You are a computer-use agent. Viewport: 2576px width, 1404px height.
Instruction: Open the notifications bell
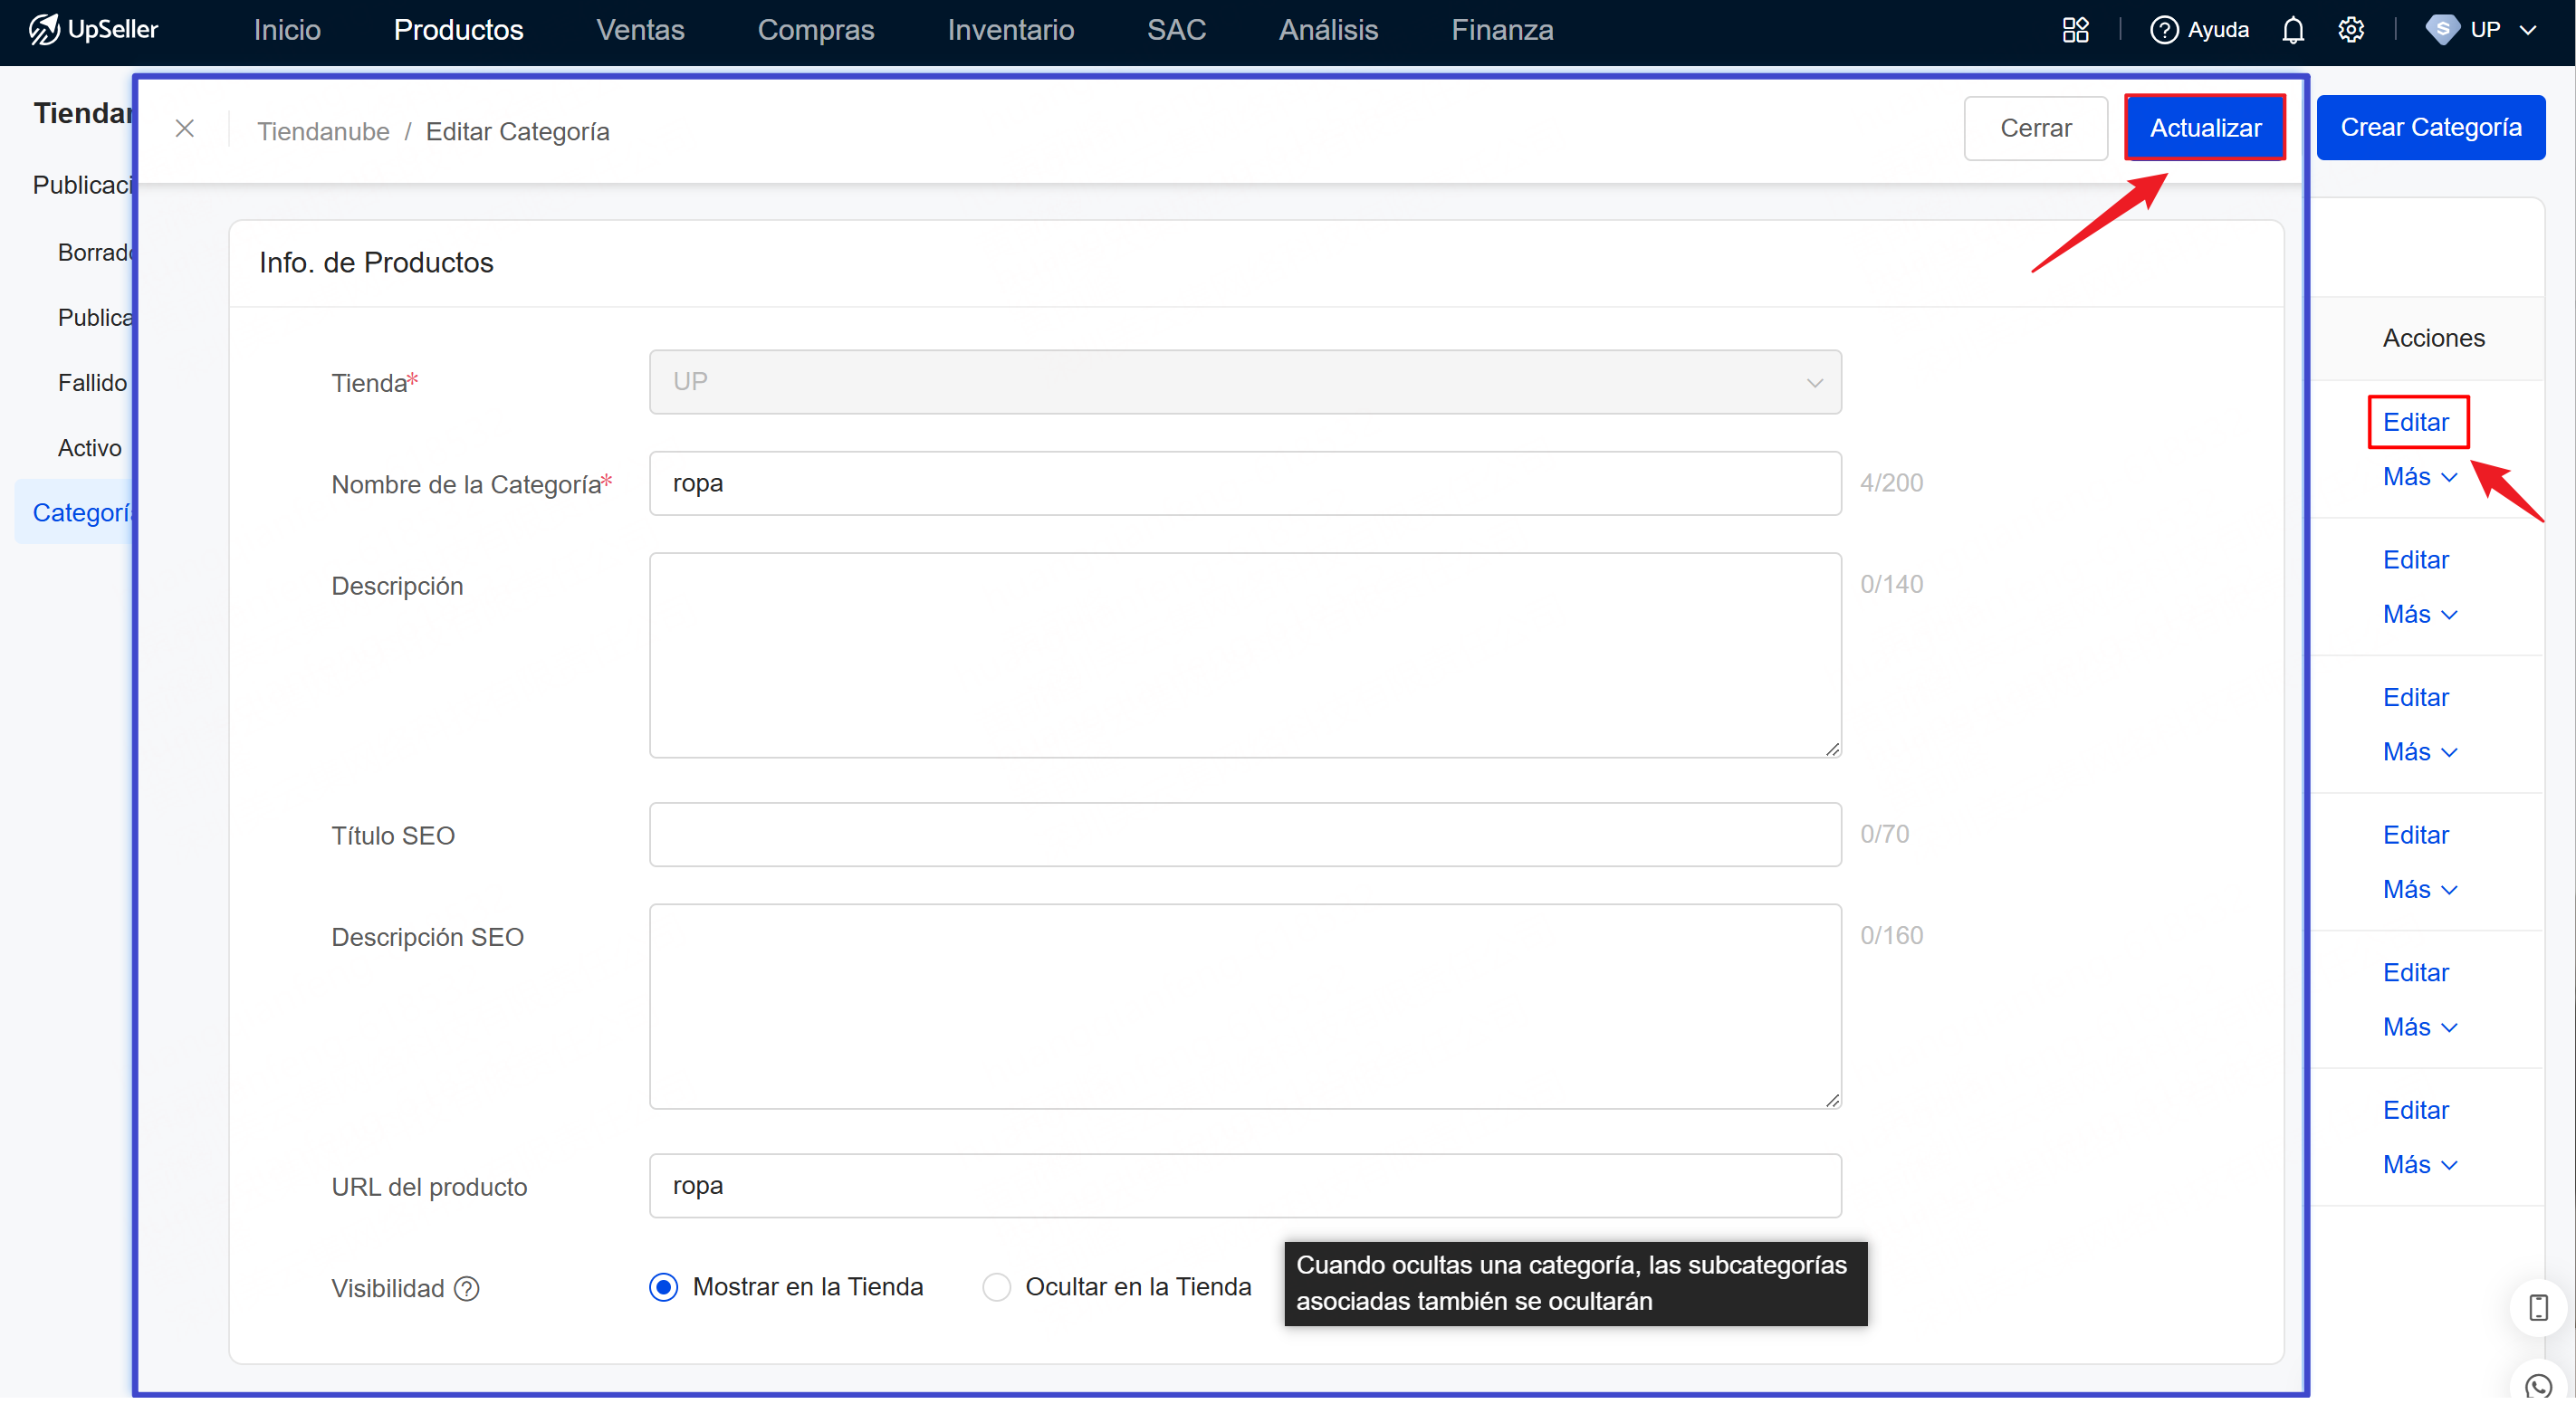point(2292,30)
